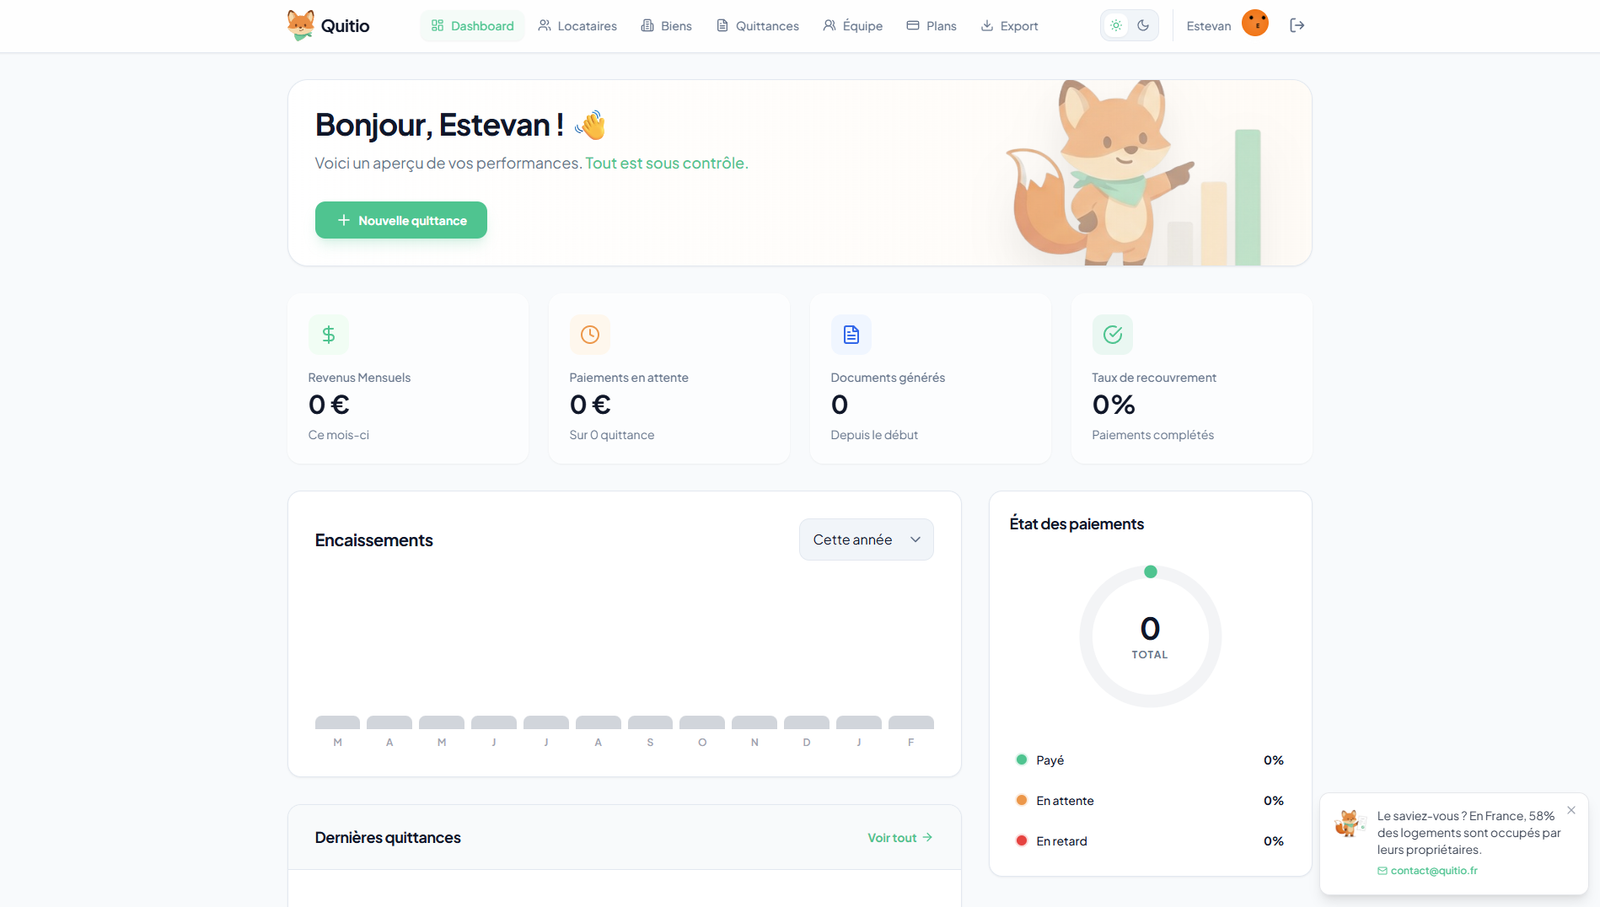Click the chevron arrow in Cette année selector
The width and height of the screenshot is (1600, 907).
tap(915, 540)
